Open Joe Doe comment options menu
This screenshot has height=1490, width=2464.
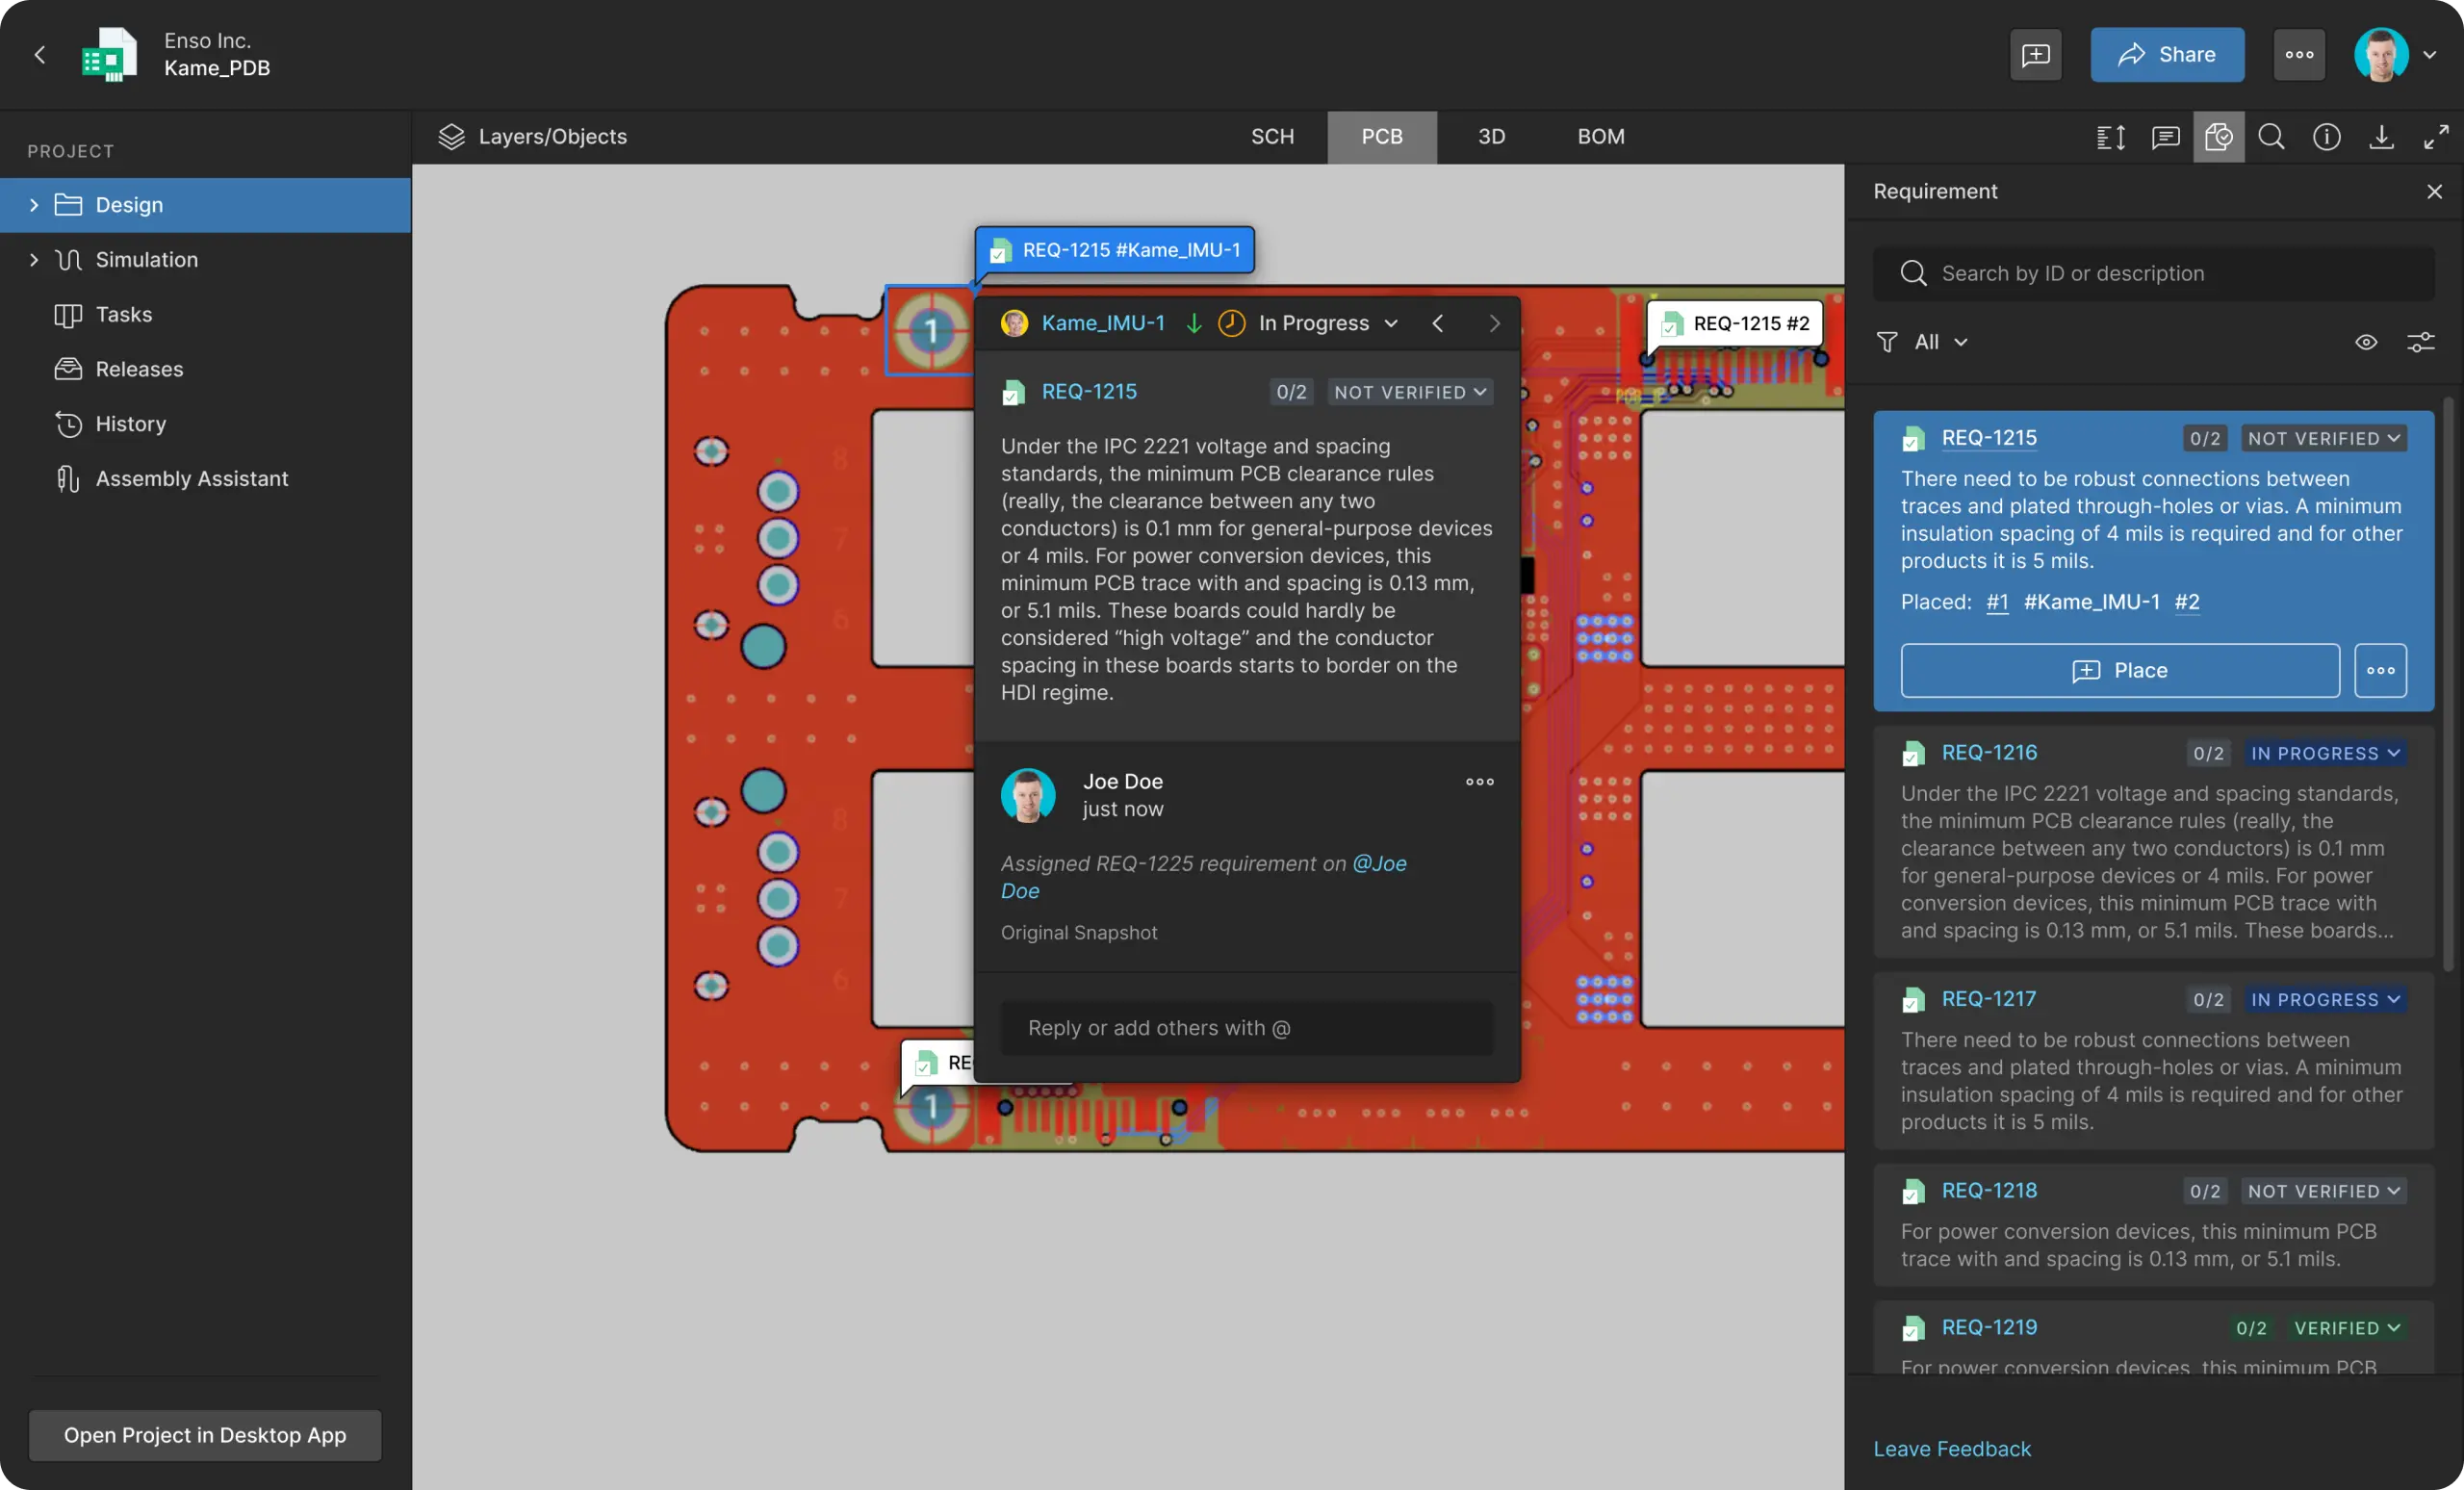click(x=1480, y=782)
